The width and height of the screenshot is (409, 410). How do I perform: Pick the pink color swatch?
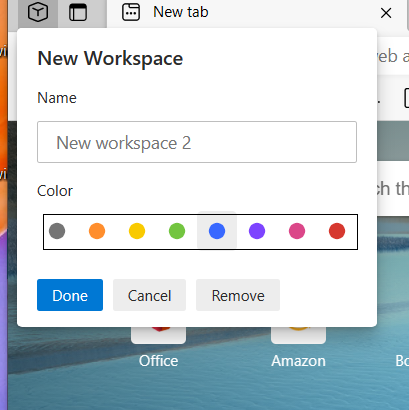click(x=297, y=231)
